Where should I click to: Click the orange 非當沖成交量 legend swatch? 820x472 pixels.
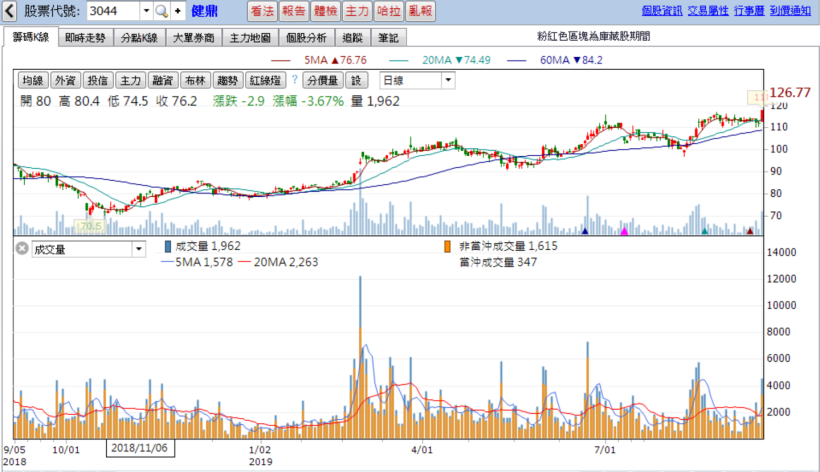(x=446, y=245)
